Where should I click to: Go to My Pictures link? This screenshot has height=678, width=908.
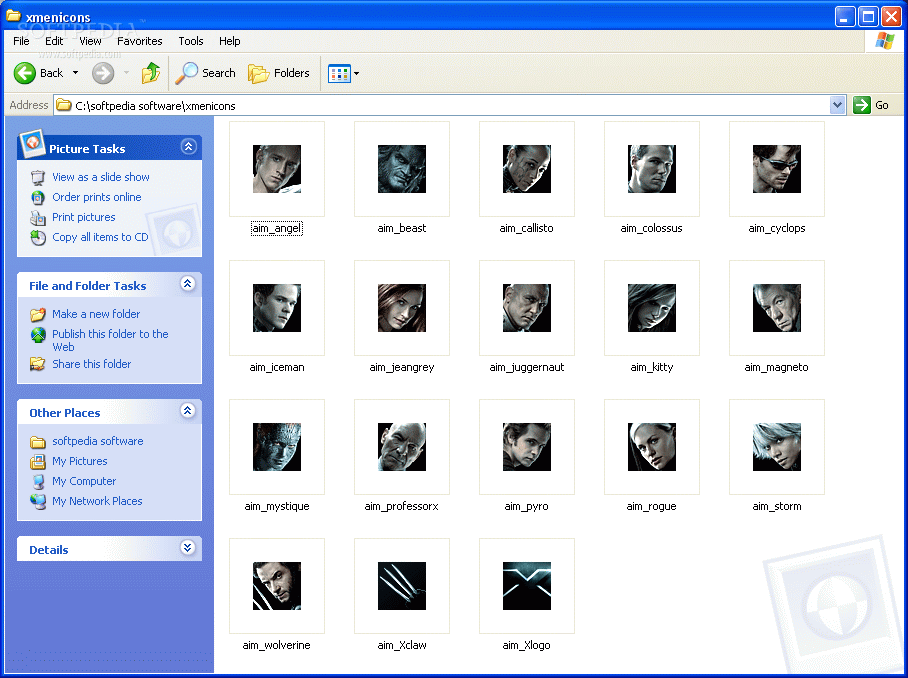[80, 461]
